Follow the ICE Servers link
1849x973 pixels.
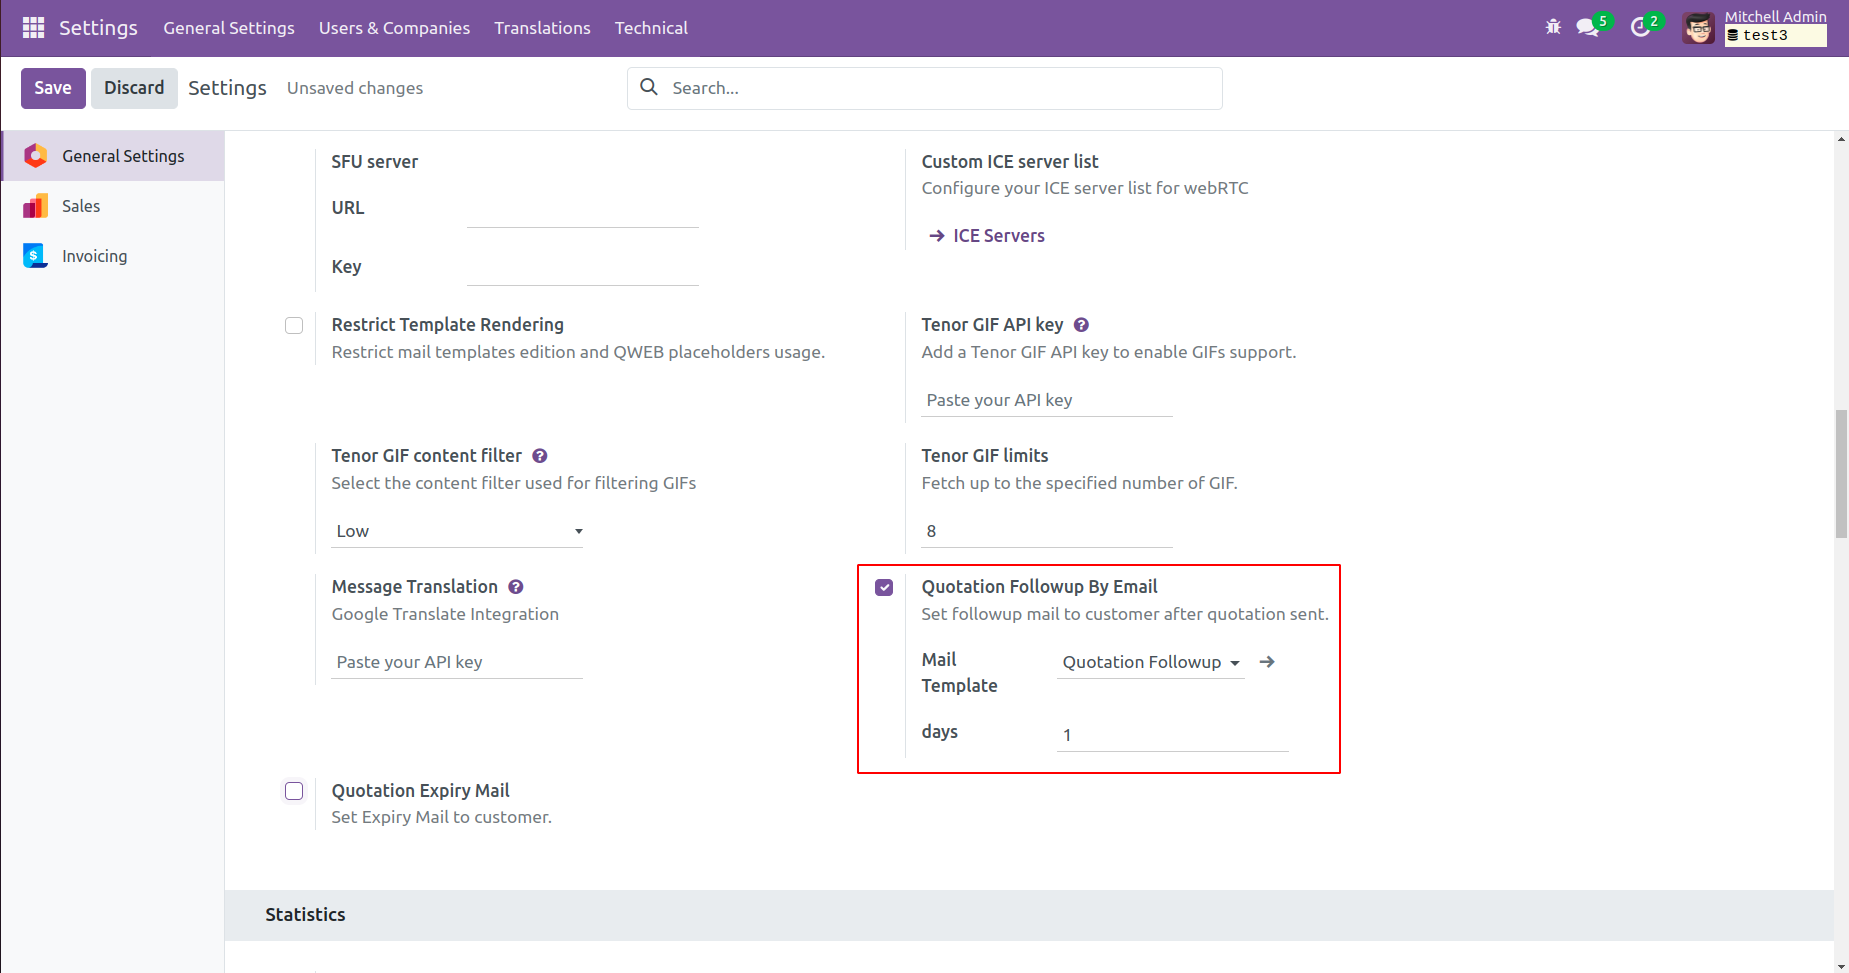(998, 236)
